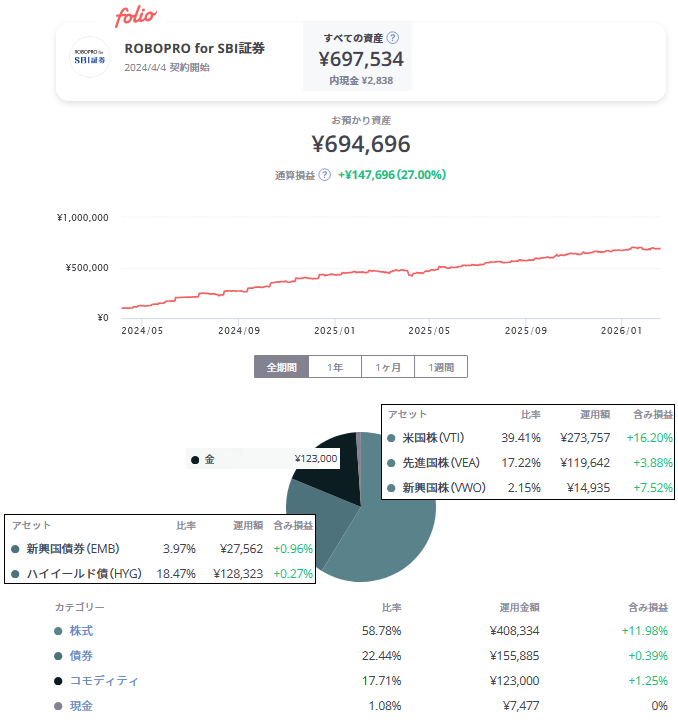This screenshot has width=678, height=724.
Task: Open help icon next to すべての資産
Action: 393,38
